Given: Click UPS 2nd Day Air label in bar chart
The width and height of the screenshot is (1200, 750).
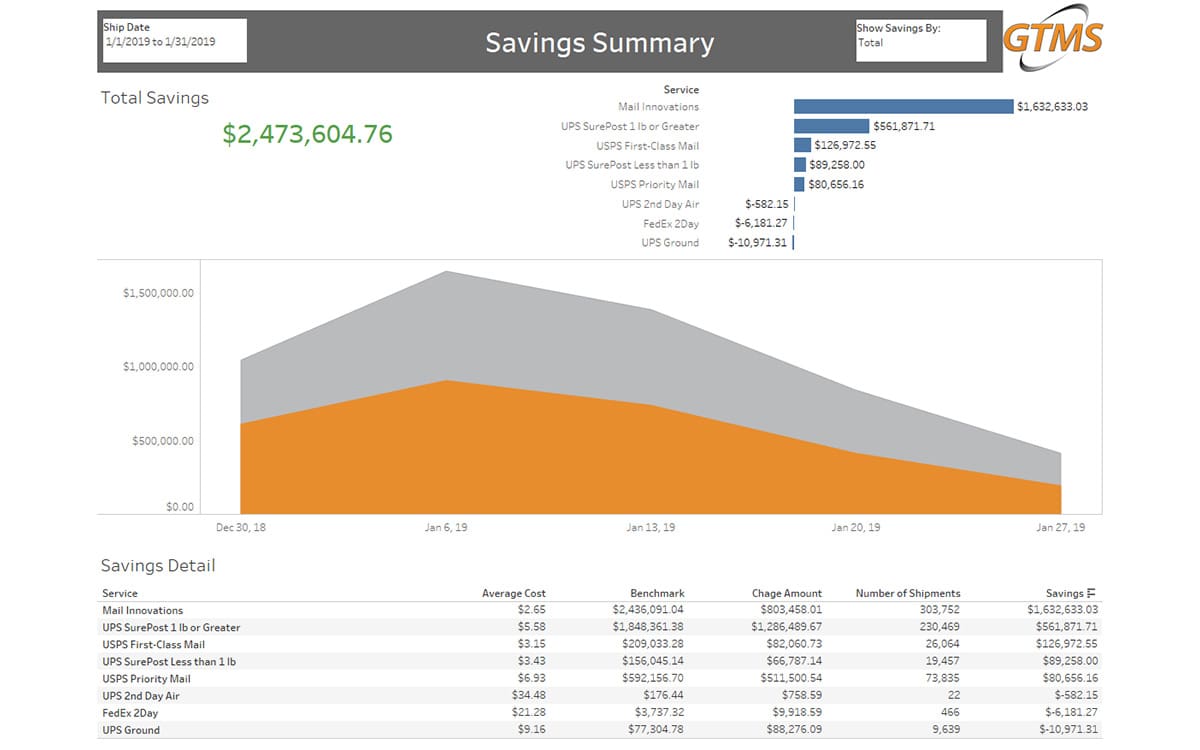Looking at the screenshot, I should (660, 204).
